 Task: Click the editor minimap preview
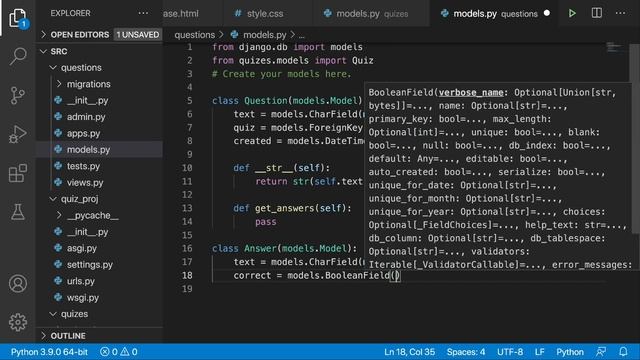tap(614, 47)
